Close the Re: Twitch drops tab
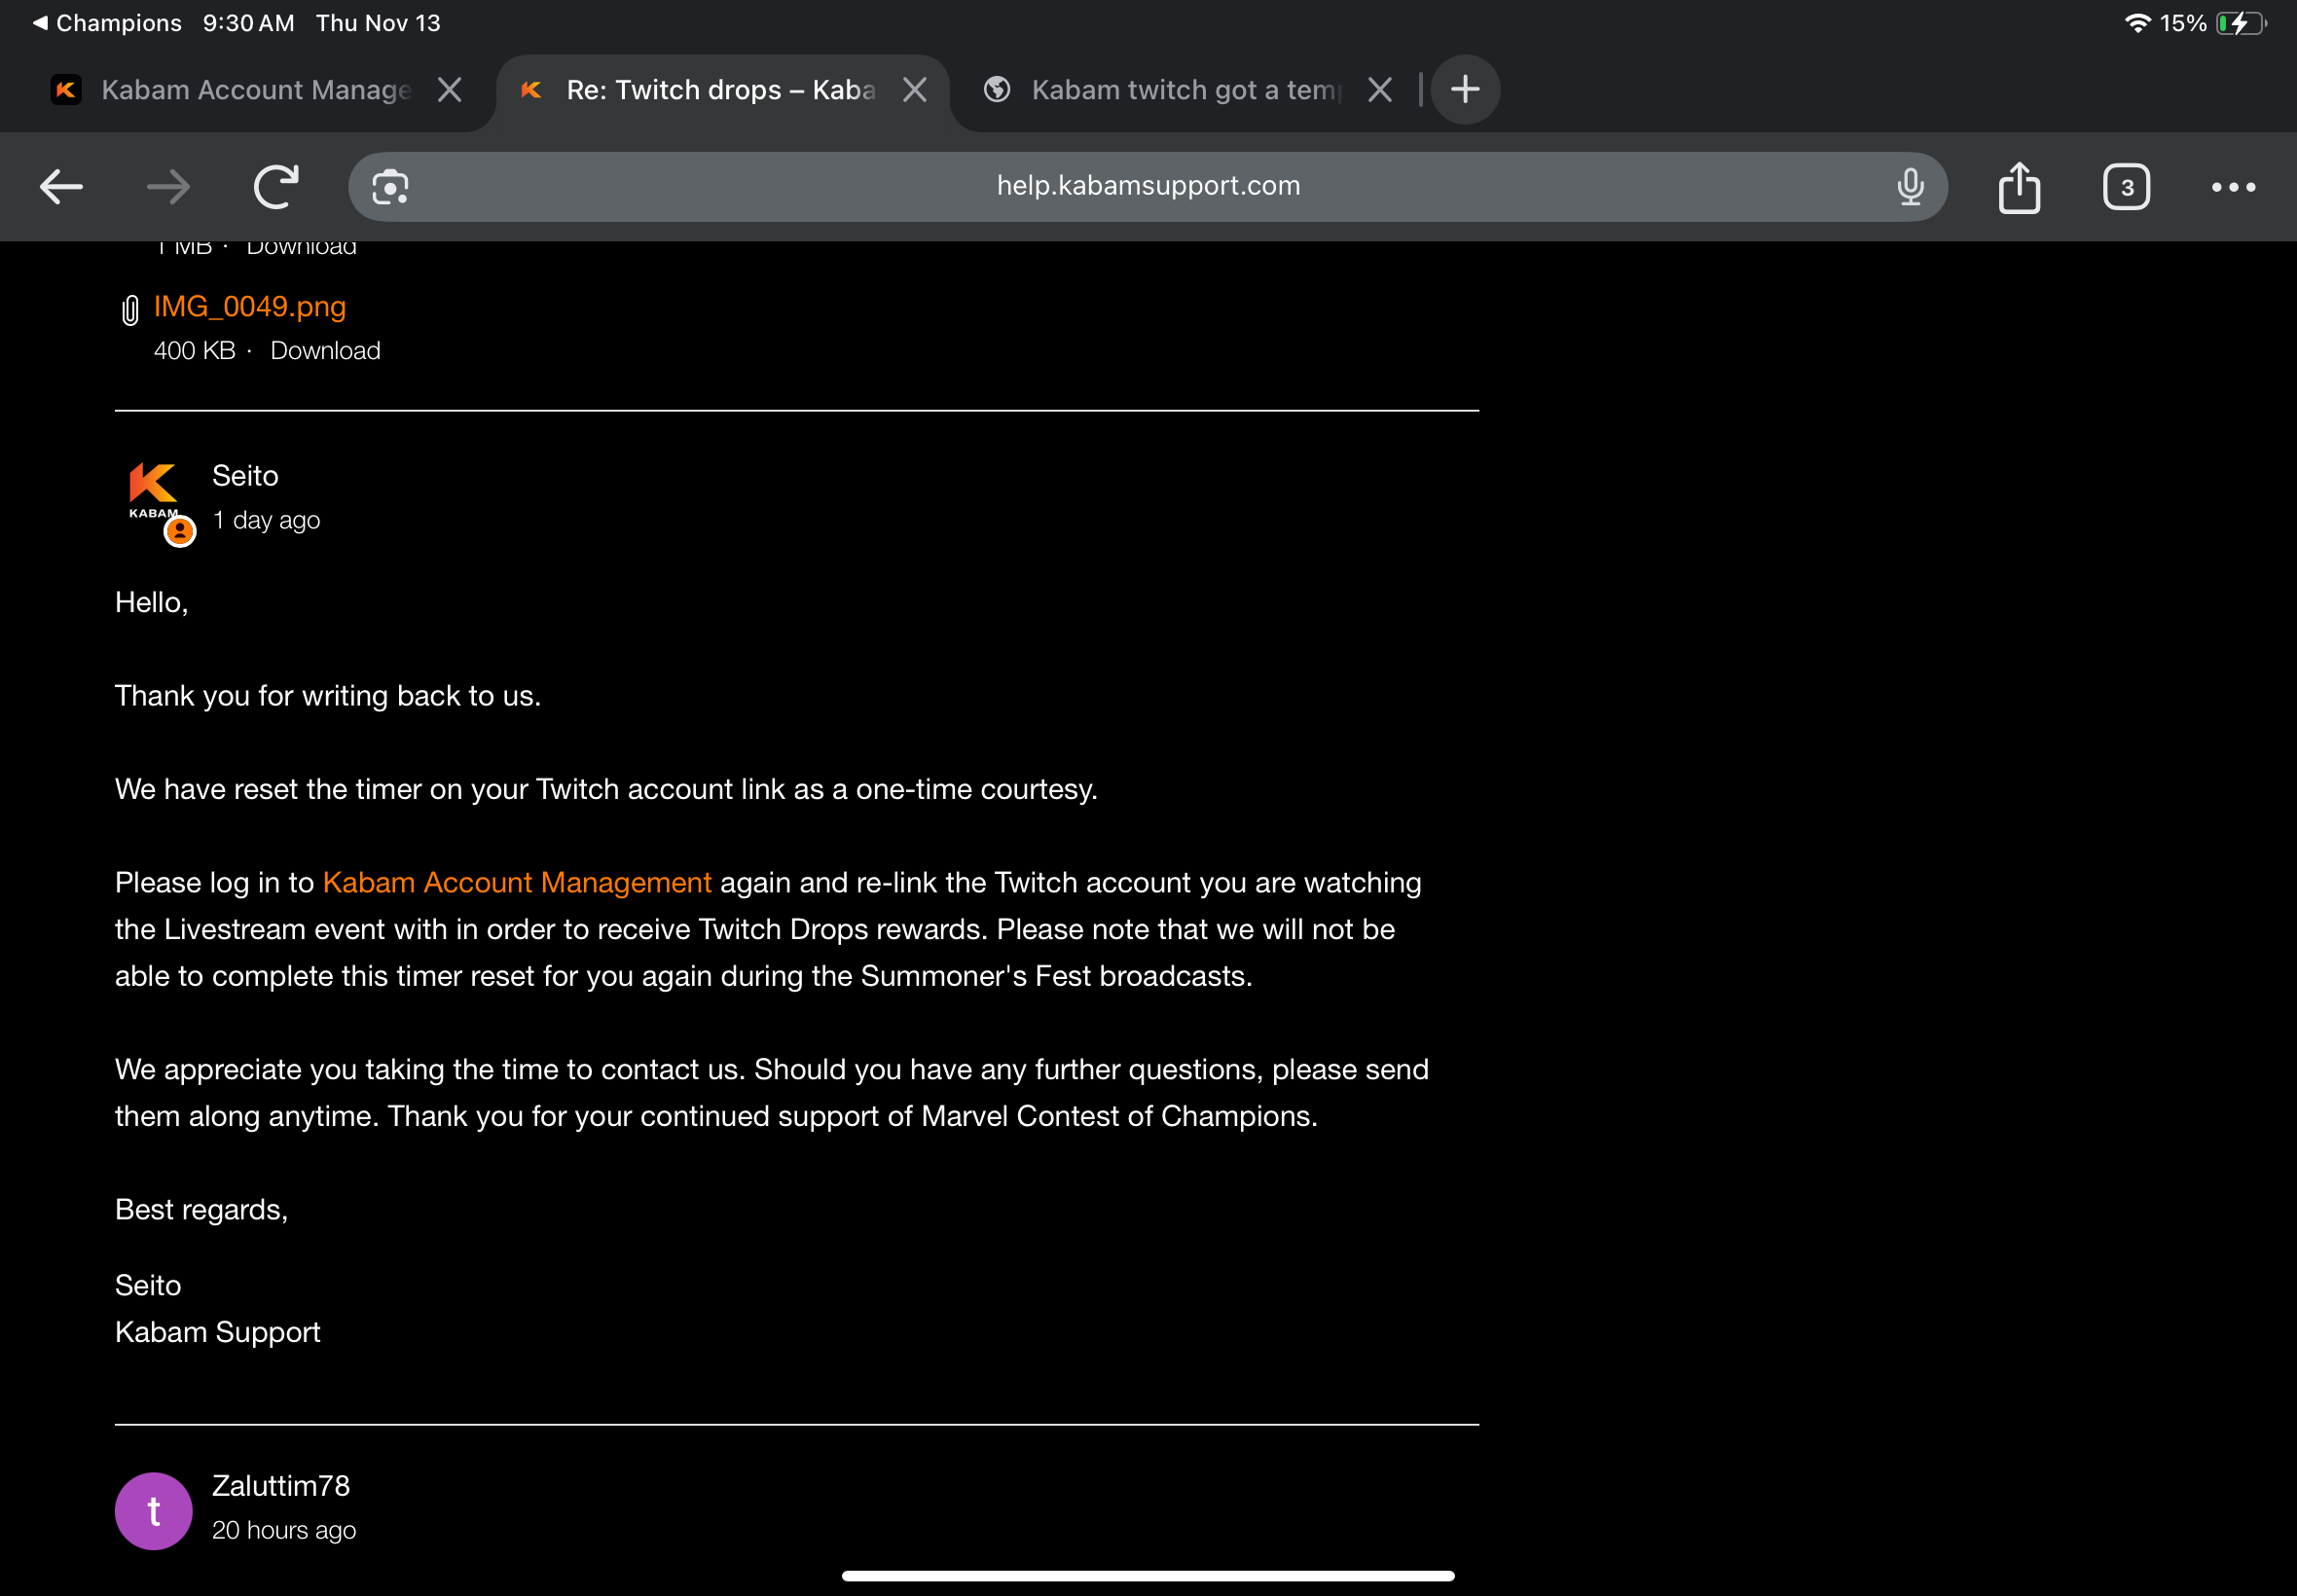Viewport: 2297px width, 1596px height. (x=914, y=90)
